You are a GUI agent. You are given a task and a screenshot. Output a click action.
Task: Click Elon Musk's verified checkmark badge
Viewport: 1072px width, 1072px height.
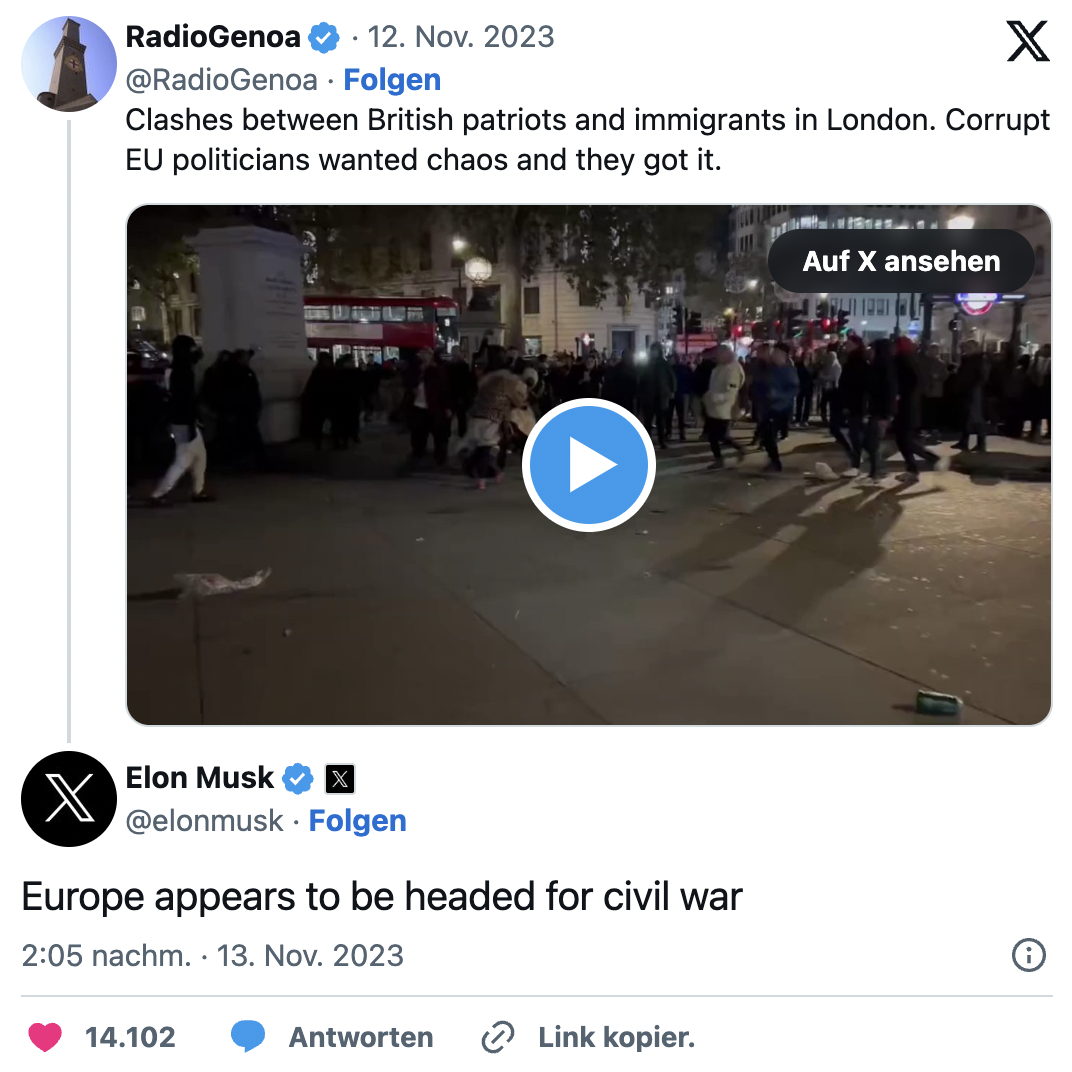[x=297, y=778]
